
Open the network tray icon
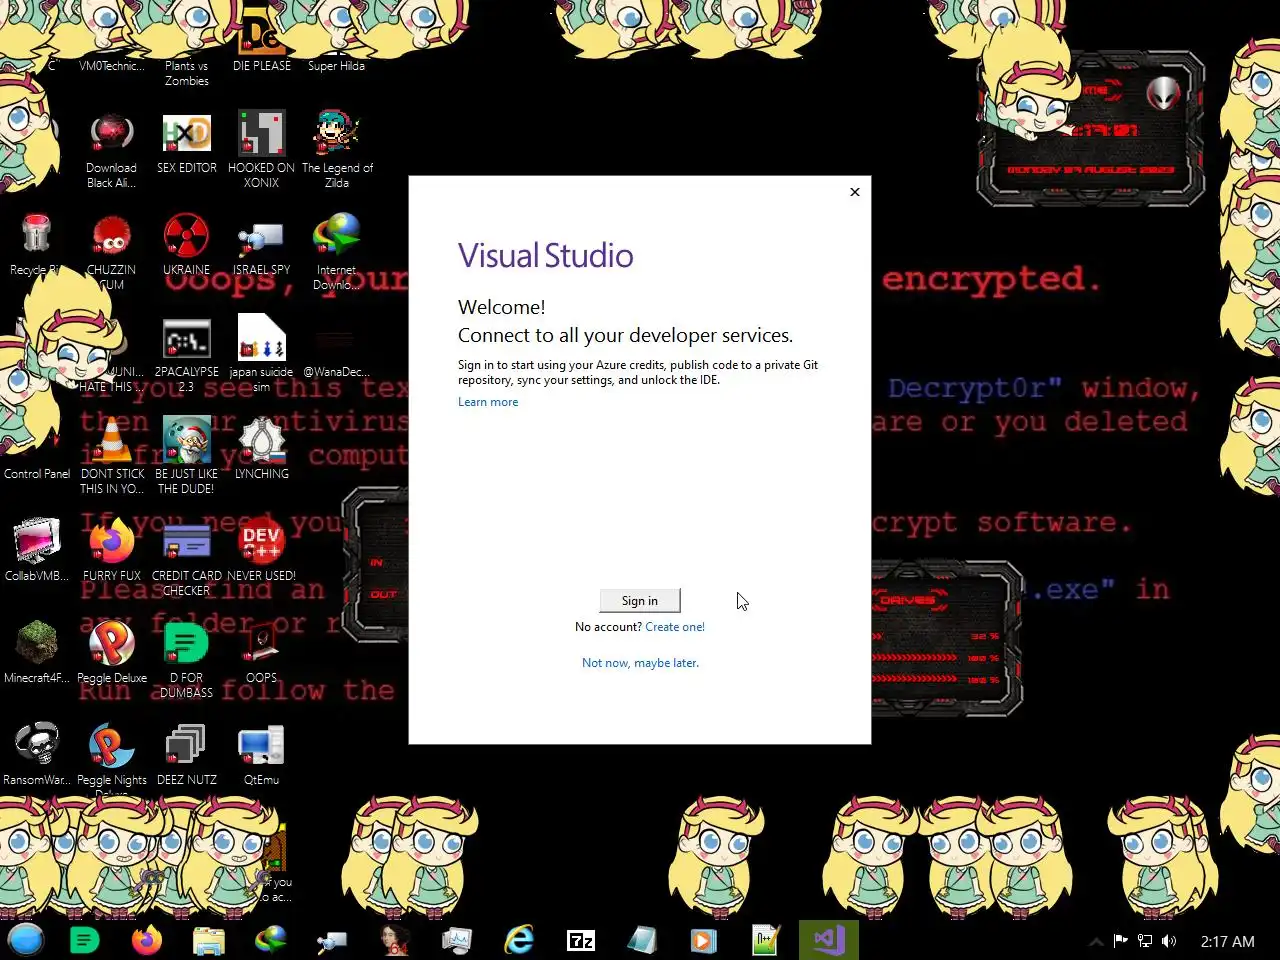(x=1145, y=941)
